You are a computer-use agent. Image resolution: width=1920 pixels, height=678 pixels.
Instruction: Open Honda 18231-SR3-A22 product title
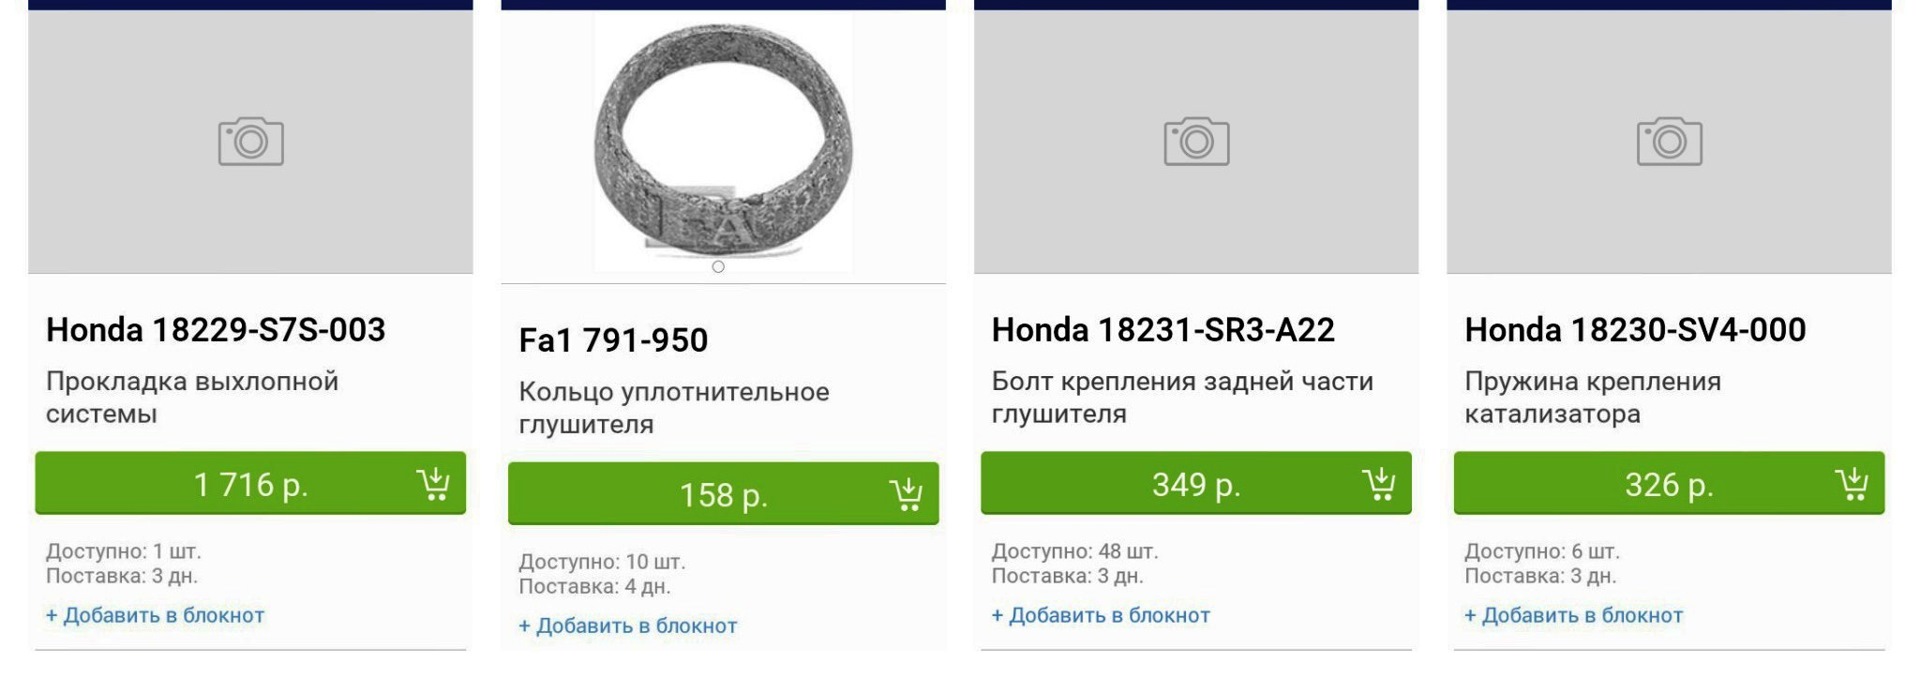pos(1163,330)
